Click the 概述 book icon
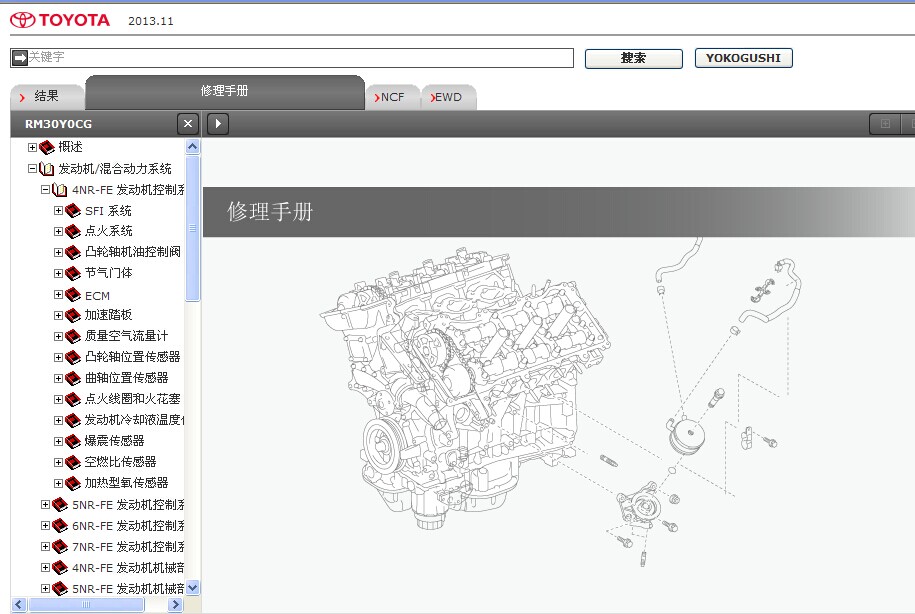Viewport: 915px width, 614px height. [47, 148]
